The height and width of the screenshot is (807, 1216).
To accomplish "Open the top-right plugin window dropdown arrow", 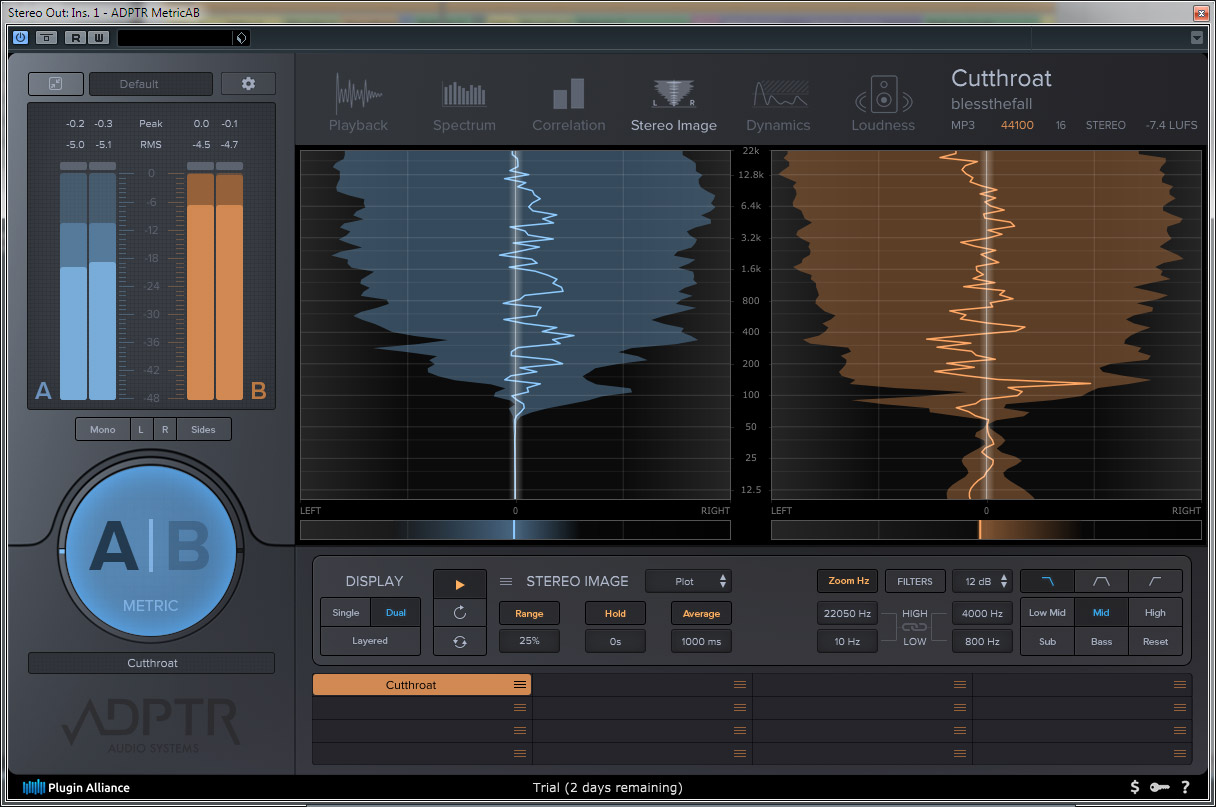I will tap(1197, 38).
